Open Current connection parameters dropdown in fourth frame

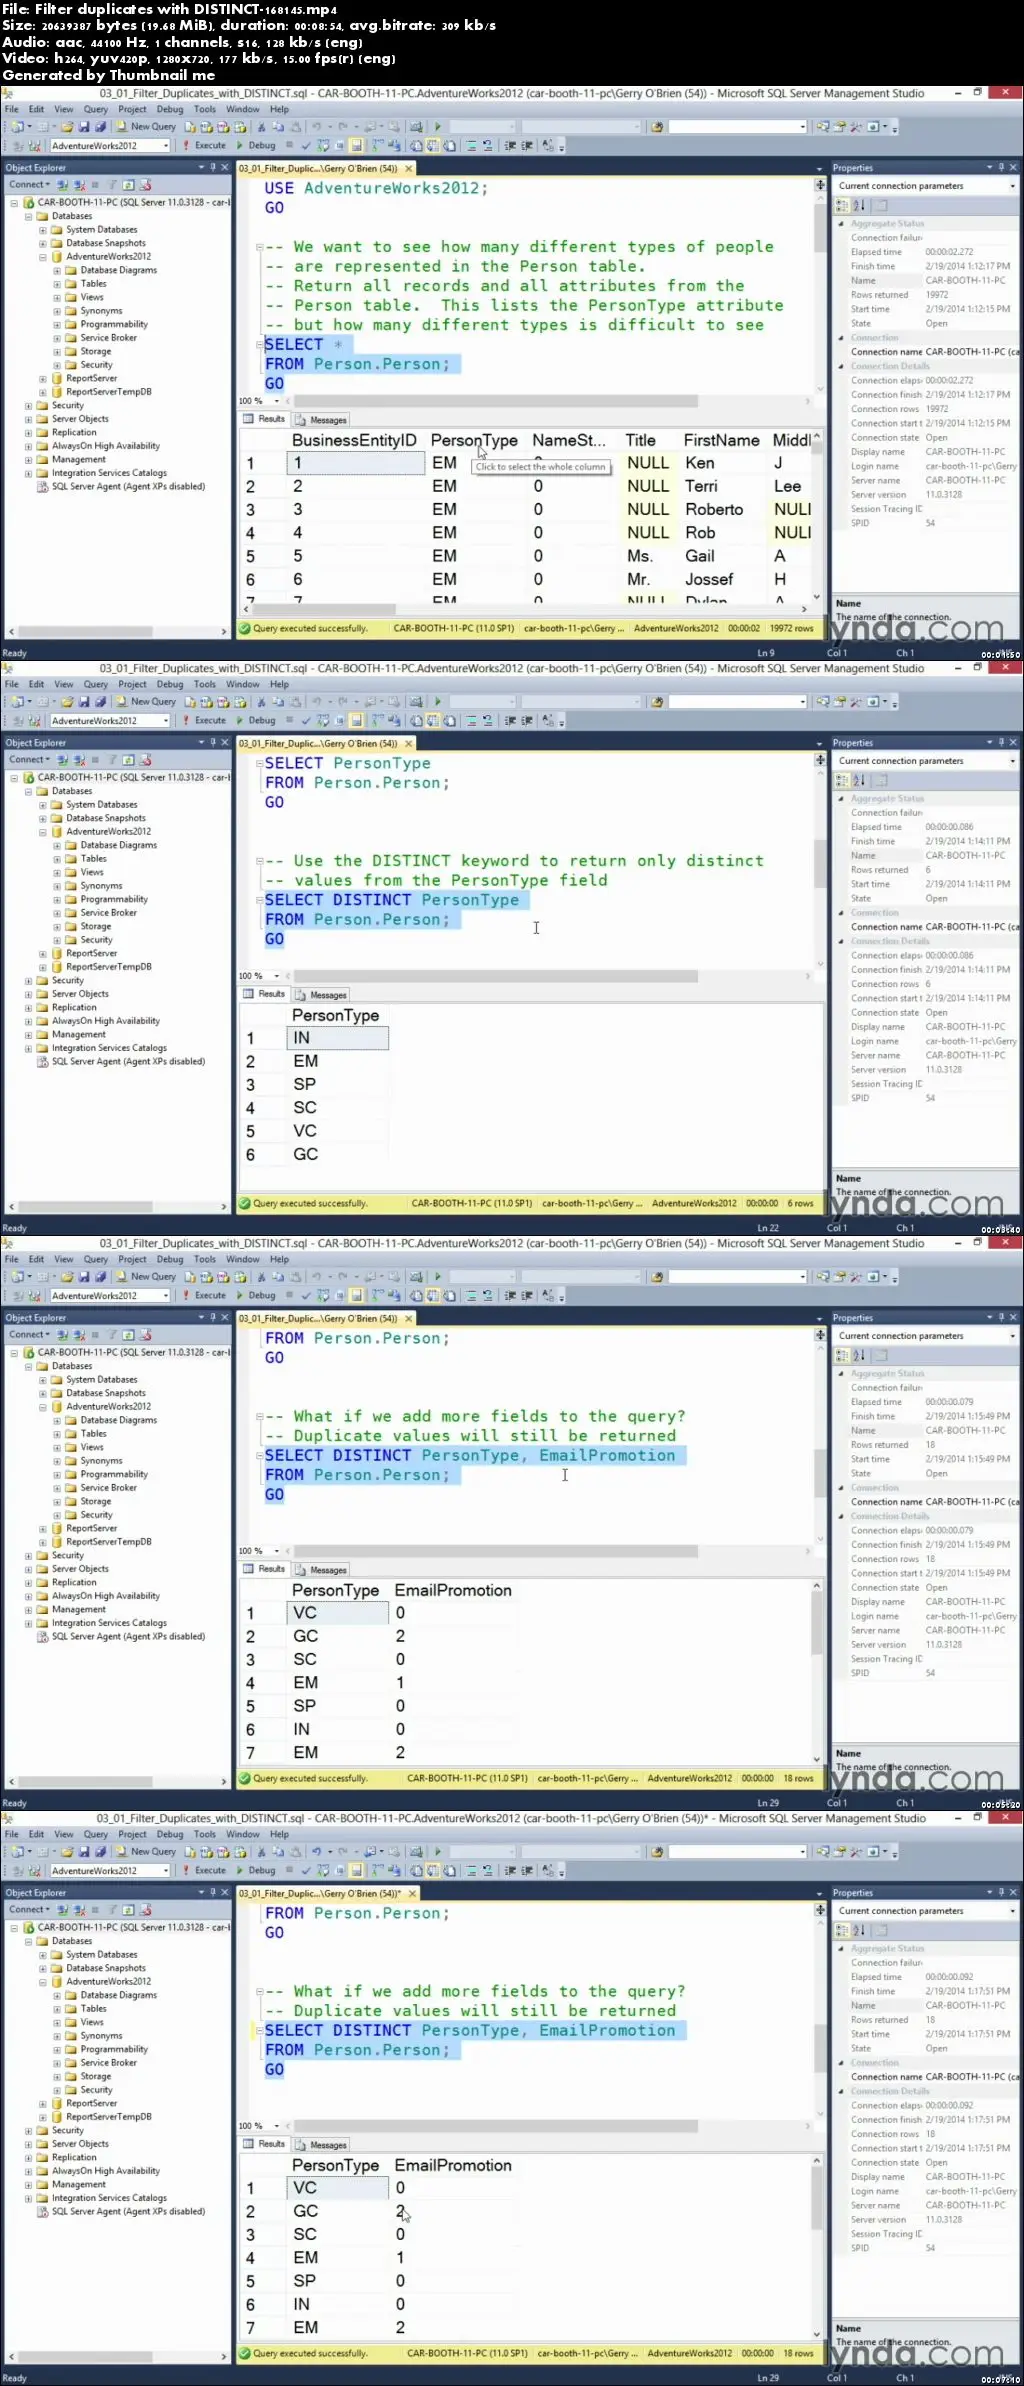(x=1012, y=1911)
